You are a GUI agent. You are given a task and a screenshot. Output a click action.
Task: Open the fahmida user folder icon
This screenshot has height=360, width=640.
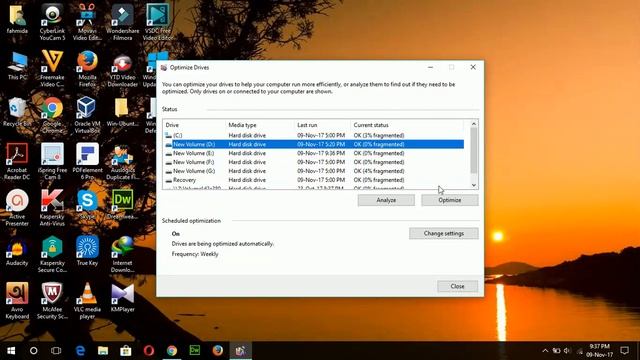coord(17,19)
